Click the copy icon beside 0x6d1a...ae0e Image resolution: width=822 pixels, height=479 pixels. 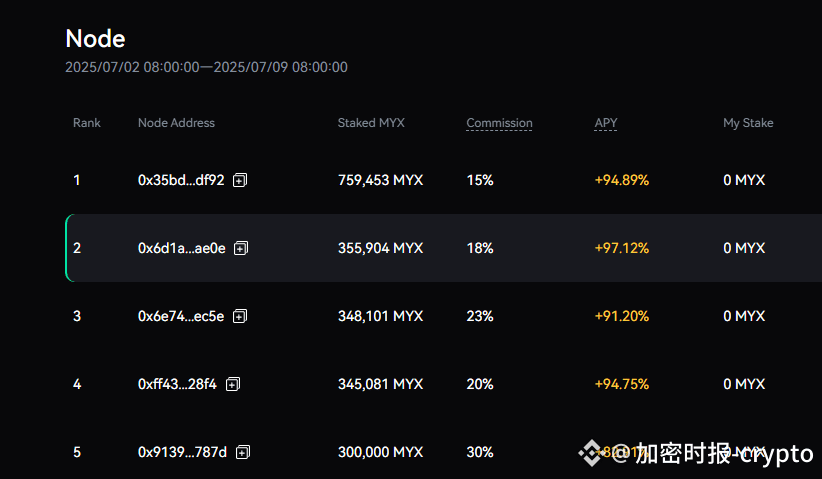[x=241, y=248]
